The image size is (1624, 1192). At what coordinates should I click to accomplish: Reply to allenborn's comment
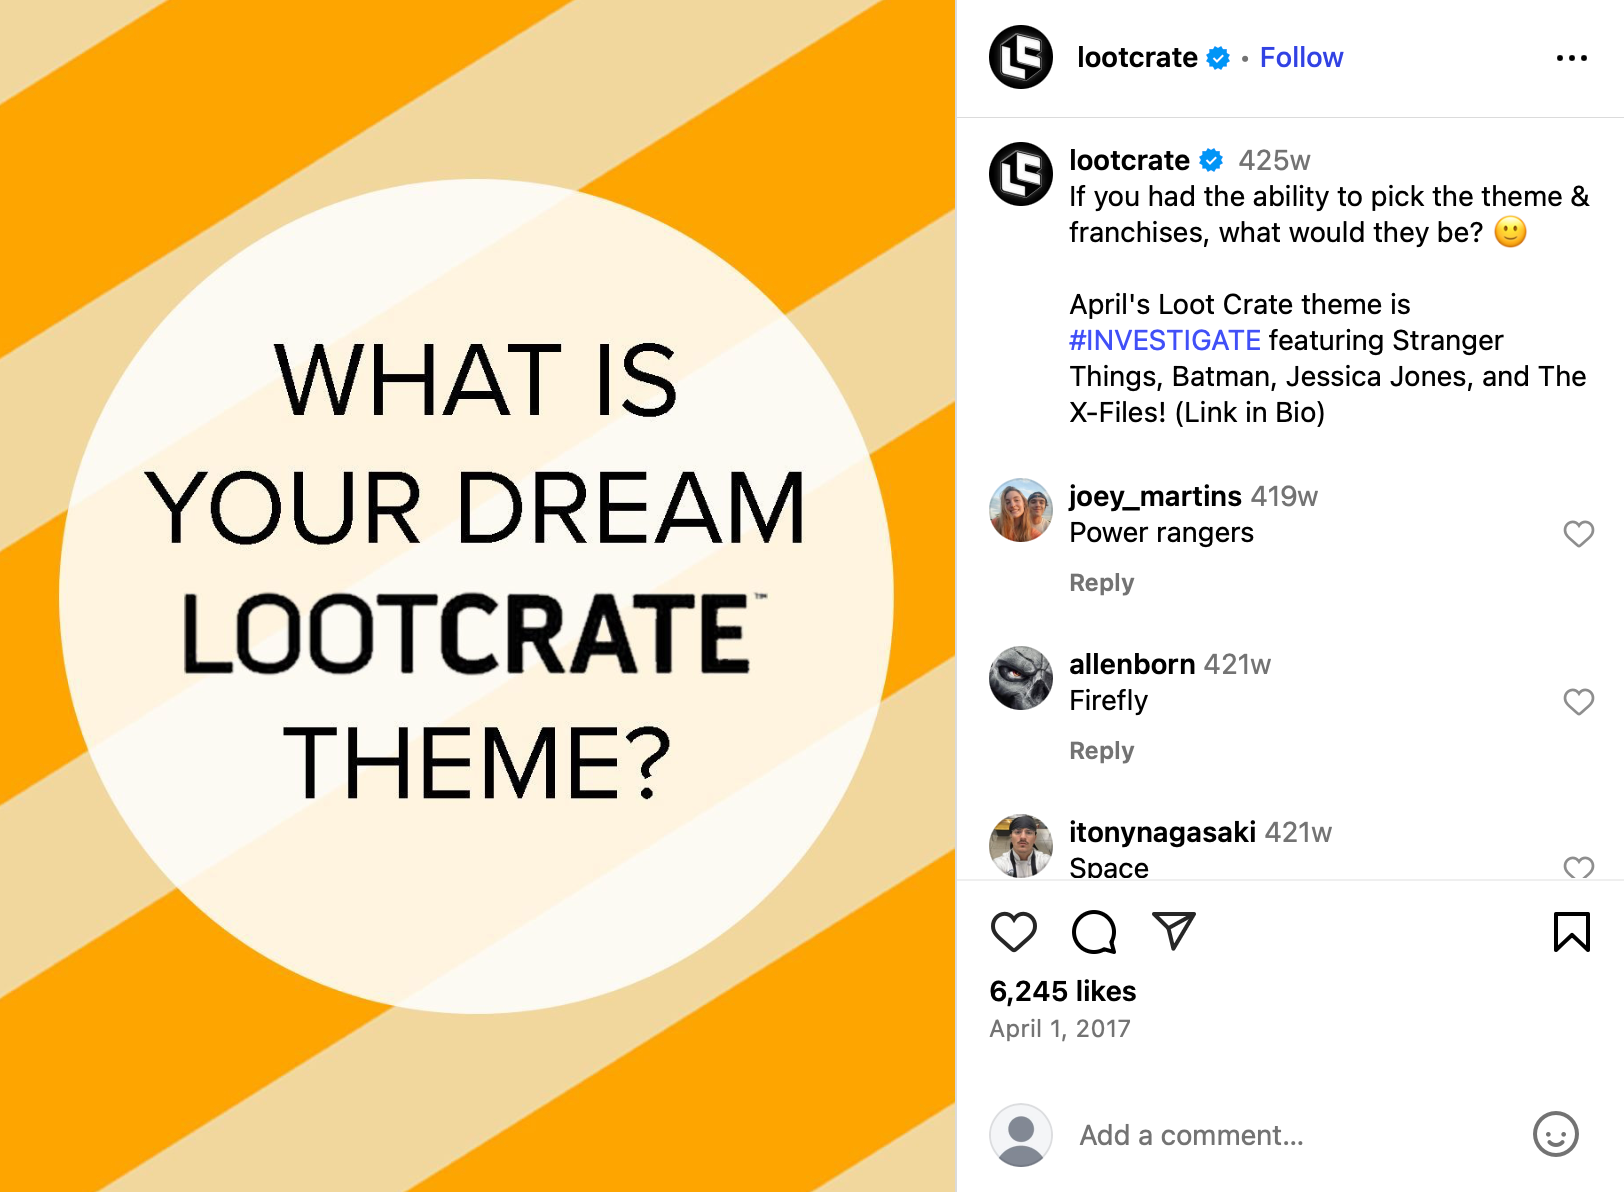(1101, 750)
